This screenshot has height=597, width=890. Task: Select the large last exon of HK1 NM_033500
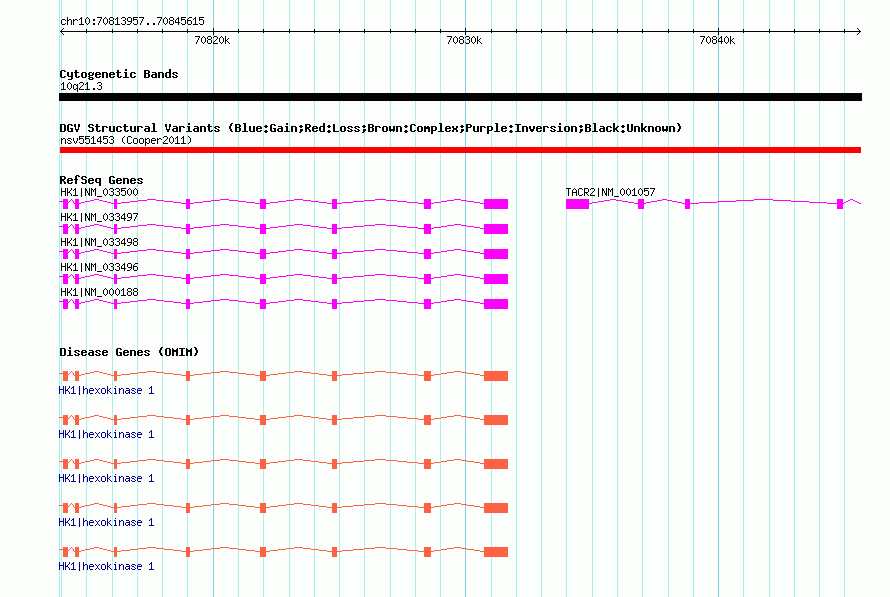496,204
